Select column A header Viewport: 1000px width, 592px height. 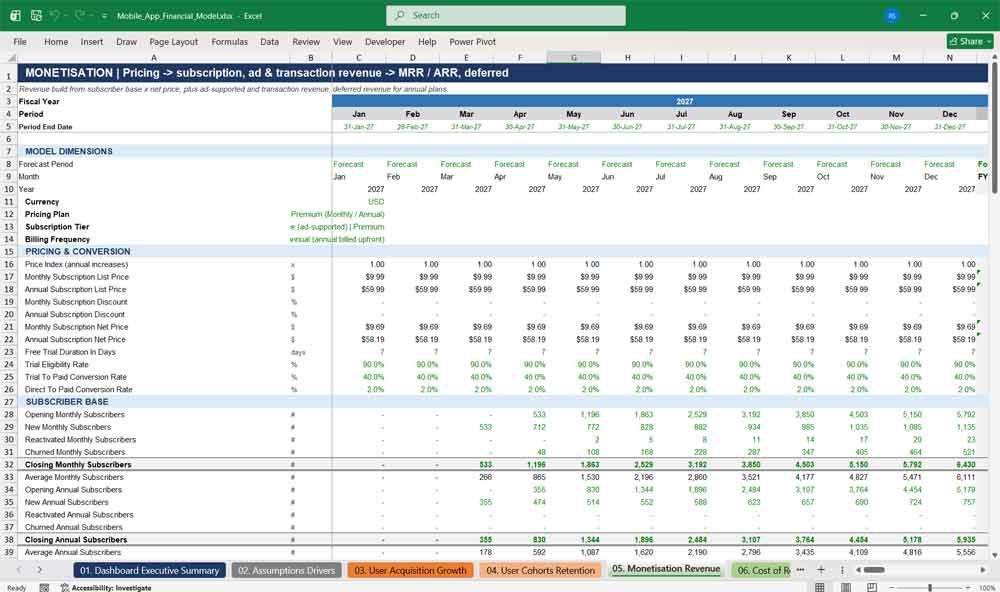[154, 57]
